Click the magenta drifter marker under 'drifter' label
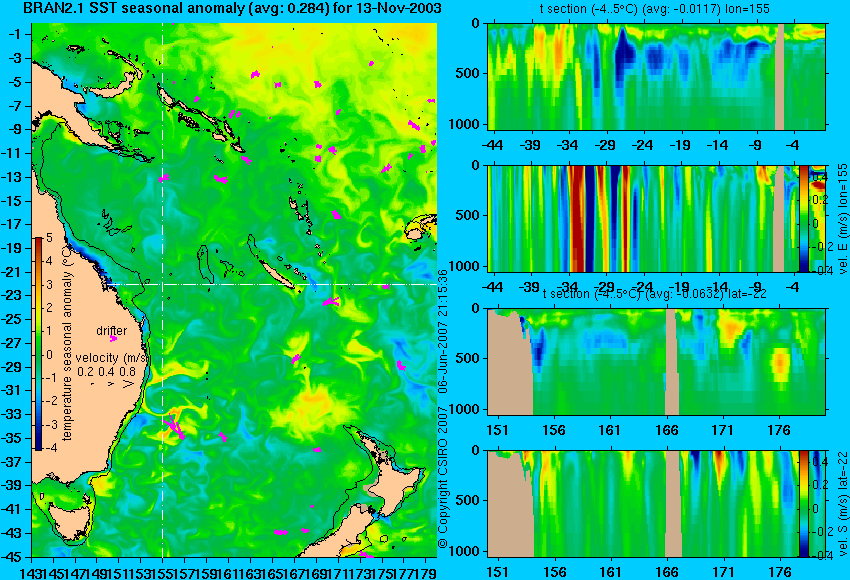This screenshot has height=580, width=850. click(x=113, y=339)
